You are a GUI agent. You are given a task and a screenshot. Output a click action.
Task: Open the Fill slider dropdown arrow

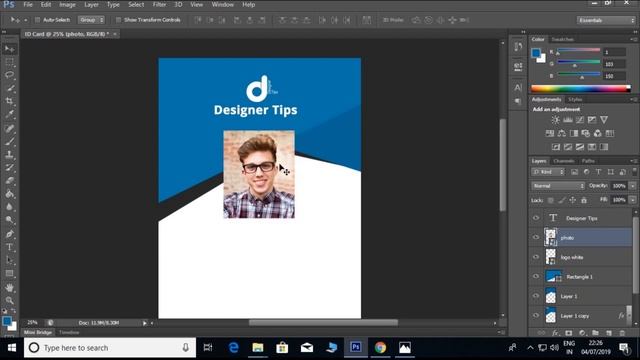pyautogui.click(x=632, y=200)
